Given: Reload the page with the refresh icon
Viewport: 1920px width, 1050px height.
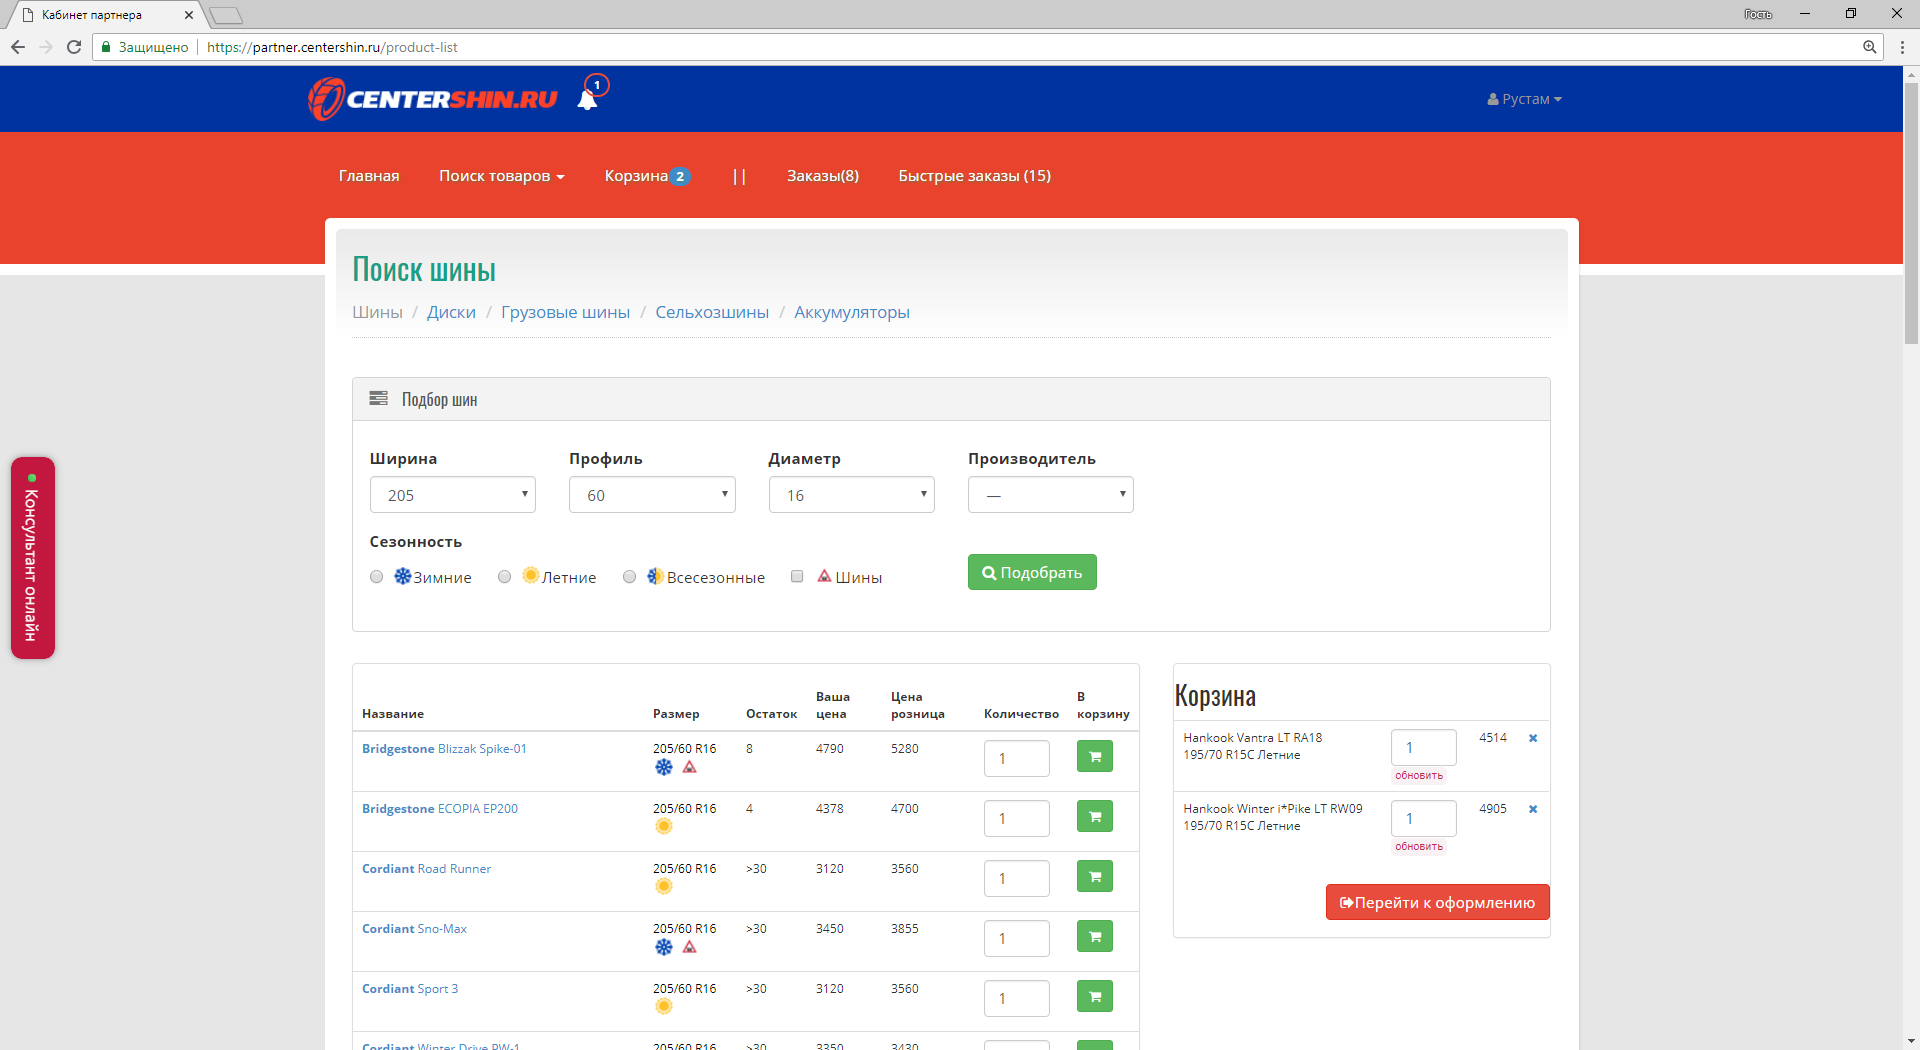Looking at the screenshot, I should 74,47.
